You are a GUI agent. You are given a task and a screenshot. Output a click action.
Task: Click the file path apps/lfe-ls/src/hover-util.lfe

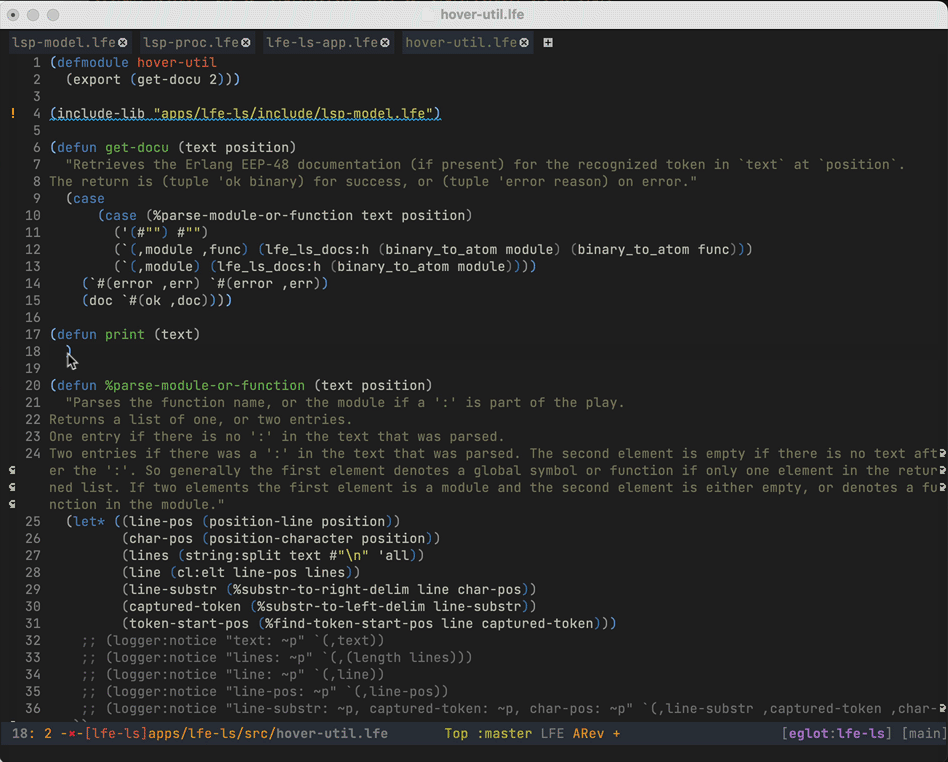pos(268,734)
